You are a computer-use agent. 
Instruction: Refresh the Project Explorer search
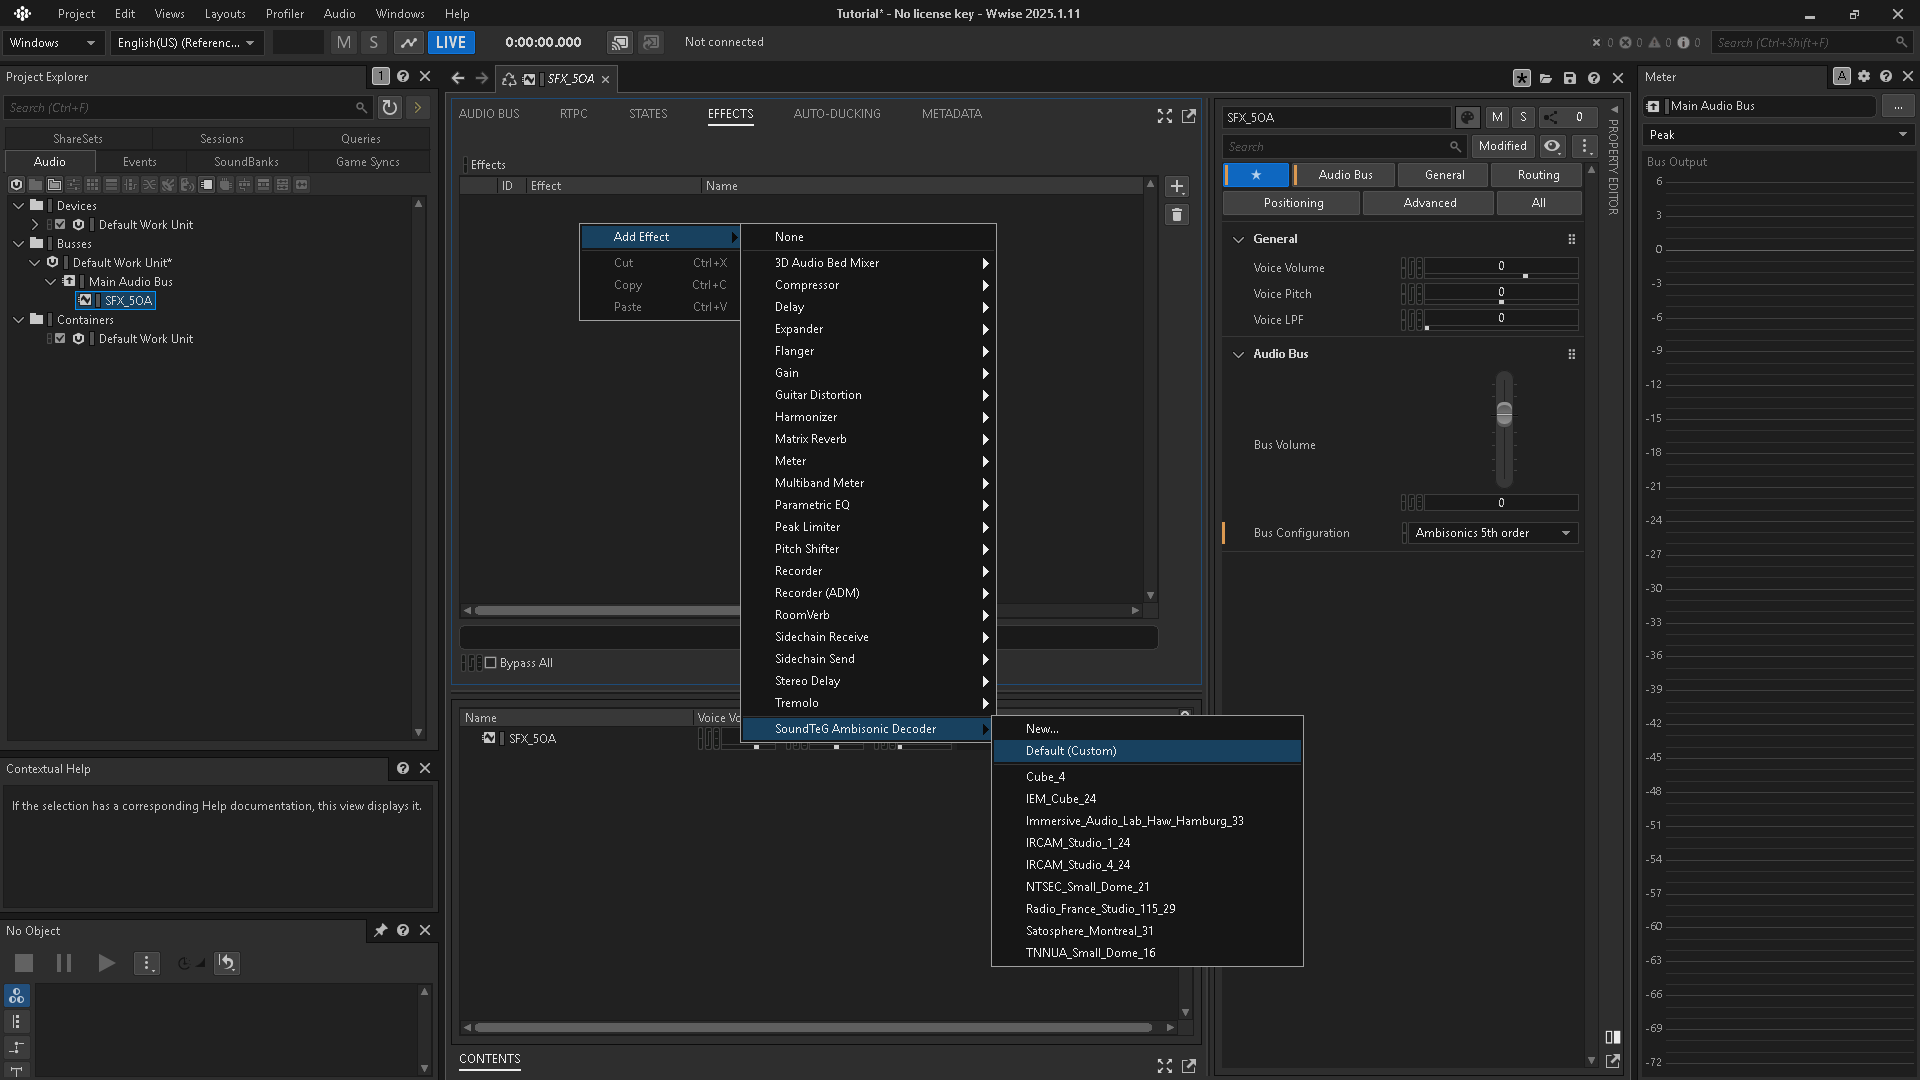(390, 107)
